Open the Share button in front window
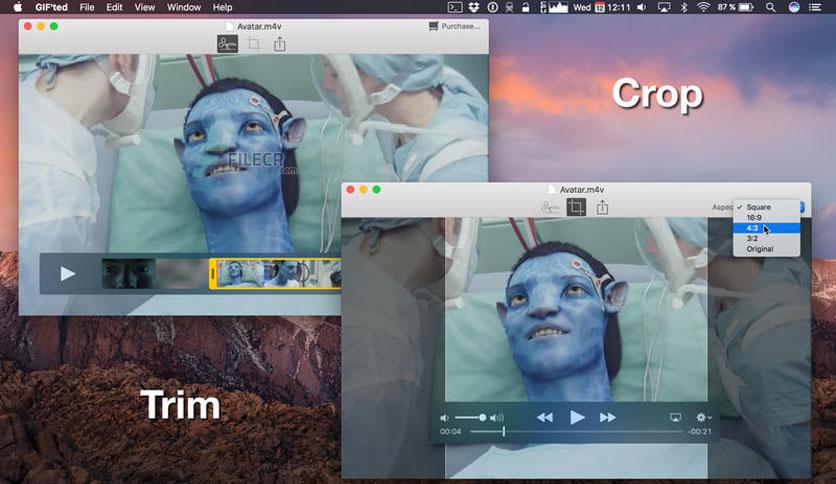The width and height of the screenshot is (836, 484). pos(602,207)
